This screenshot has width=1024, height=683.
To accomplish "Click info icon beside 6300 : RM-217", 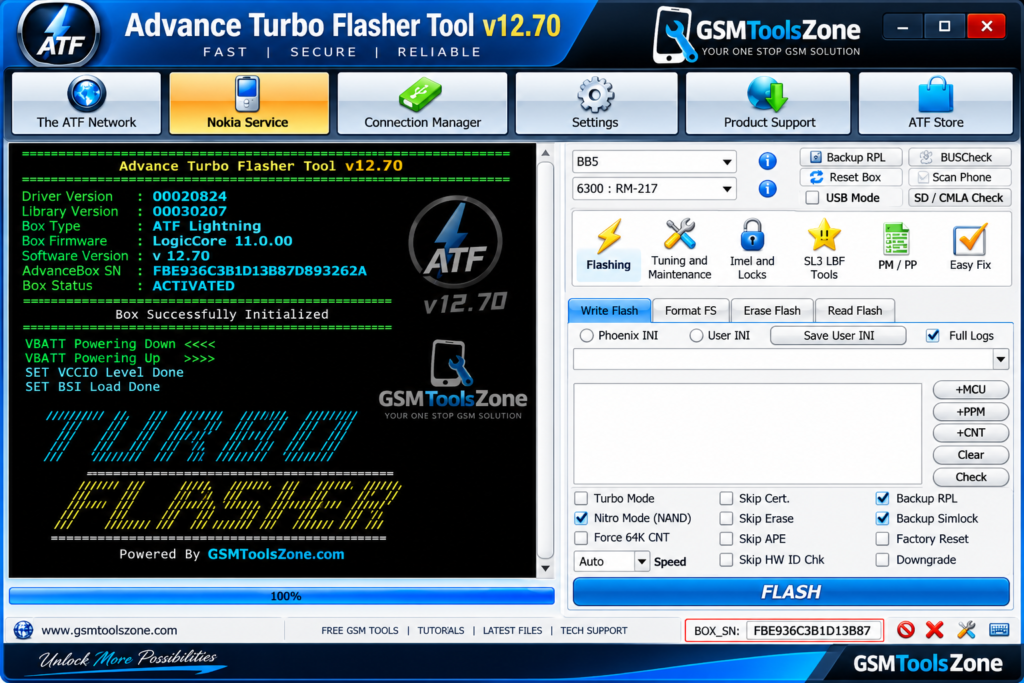I will click(x=767, y=189).
